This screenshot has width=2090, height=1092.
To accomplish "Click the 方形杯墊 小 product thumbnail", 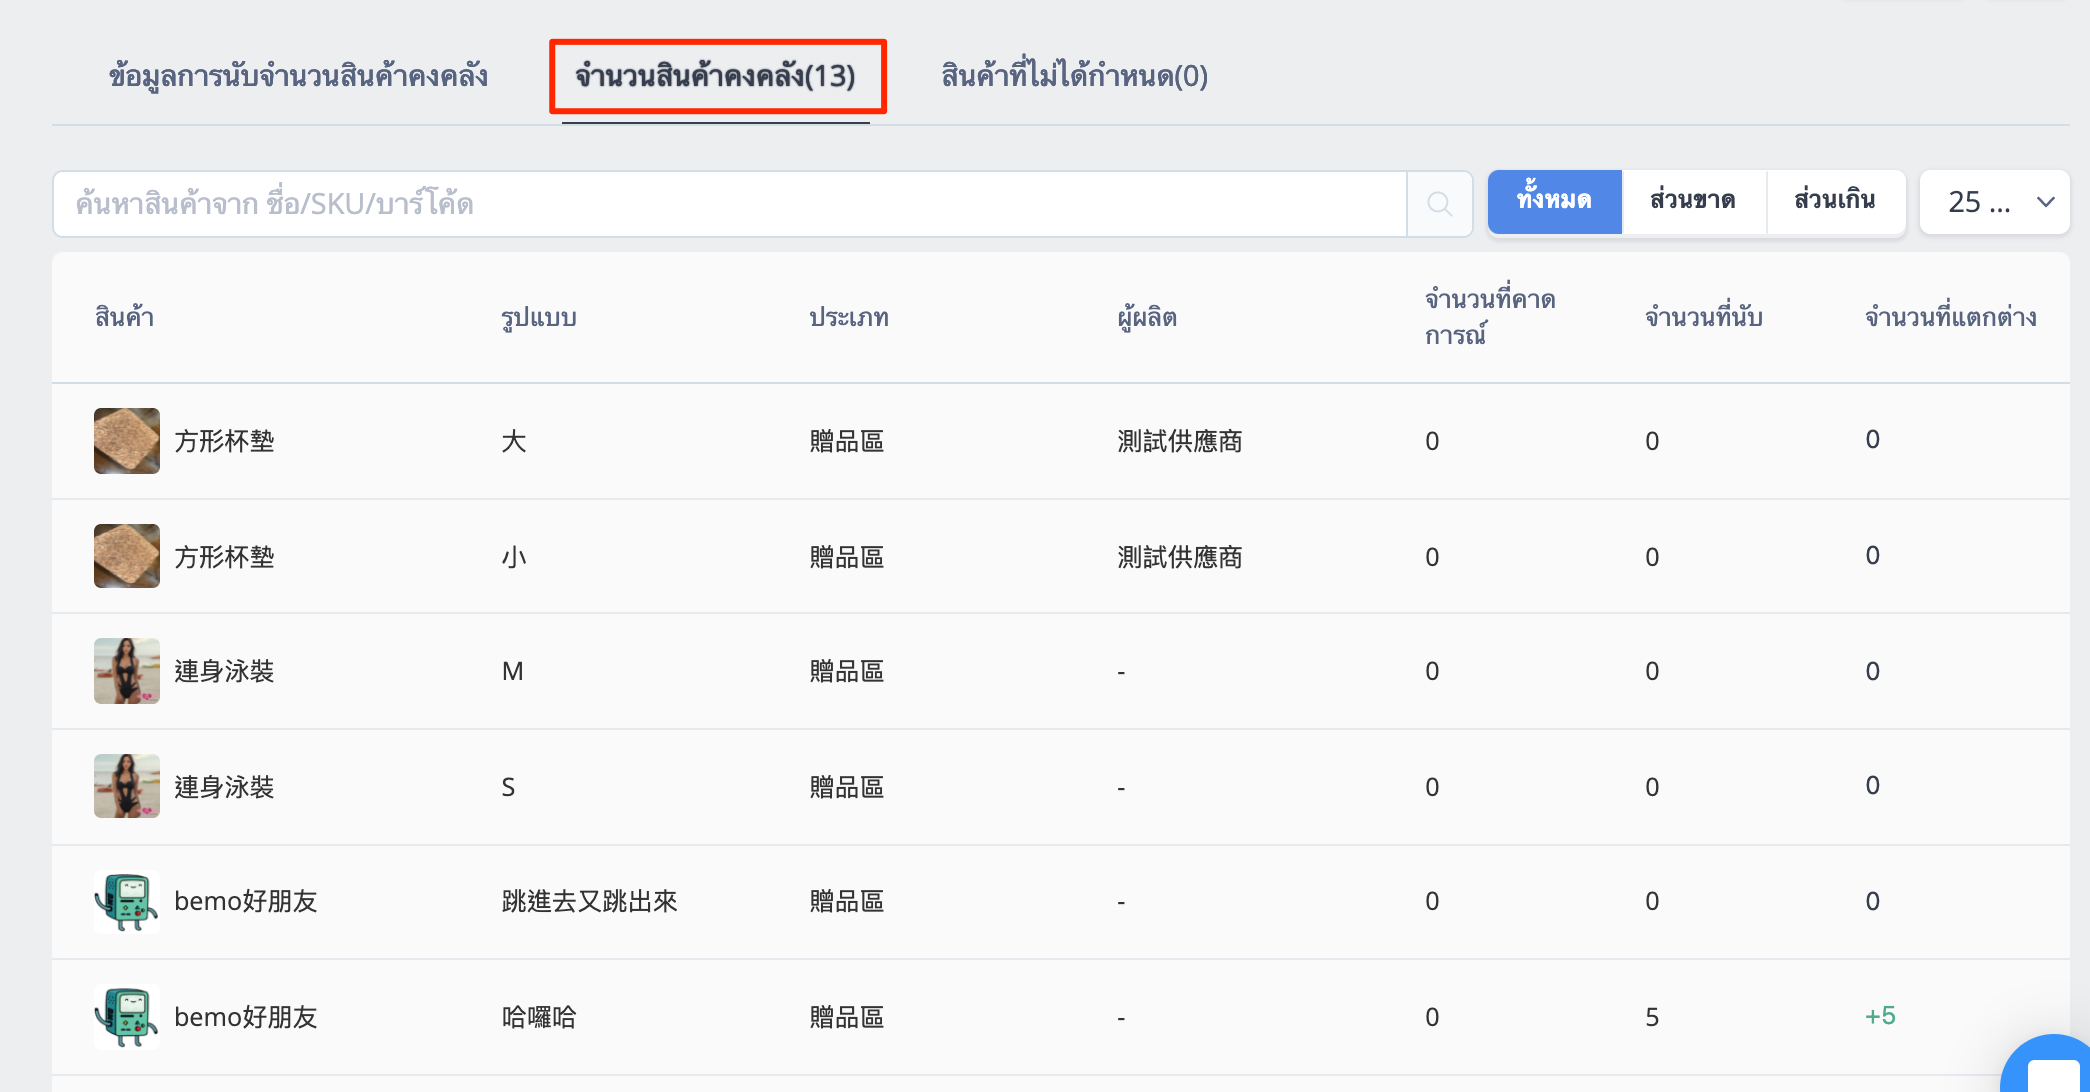I will [127, 556].
